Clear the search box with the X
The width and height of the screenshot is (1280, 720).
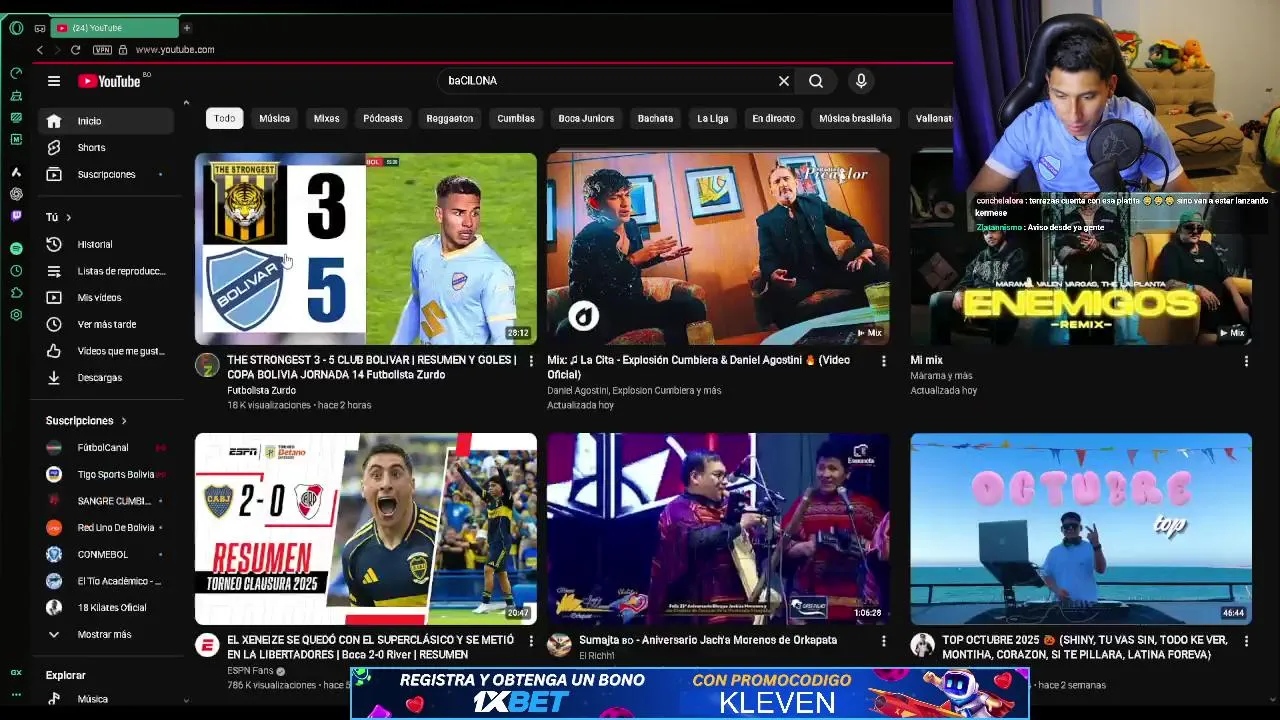[x=784, y=81]
